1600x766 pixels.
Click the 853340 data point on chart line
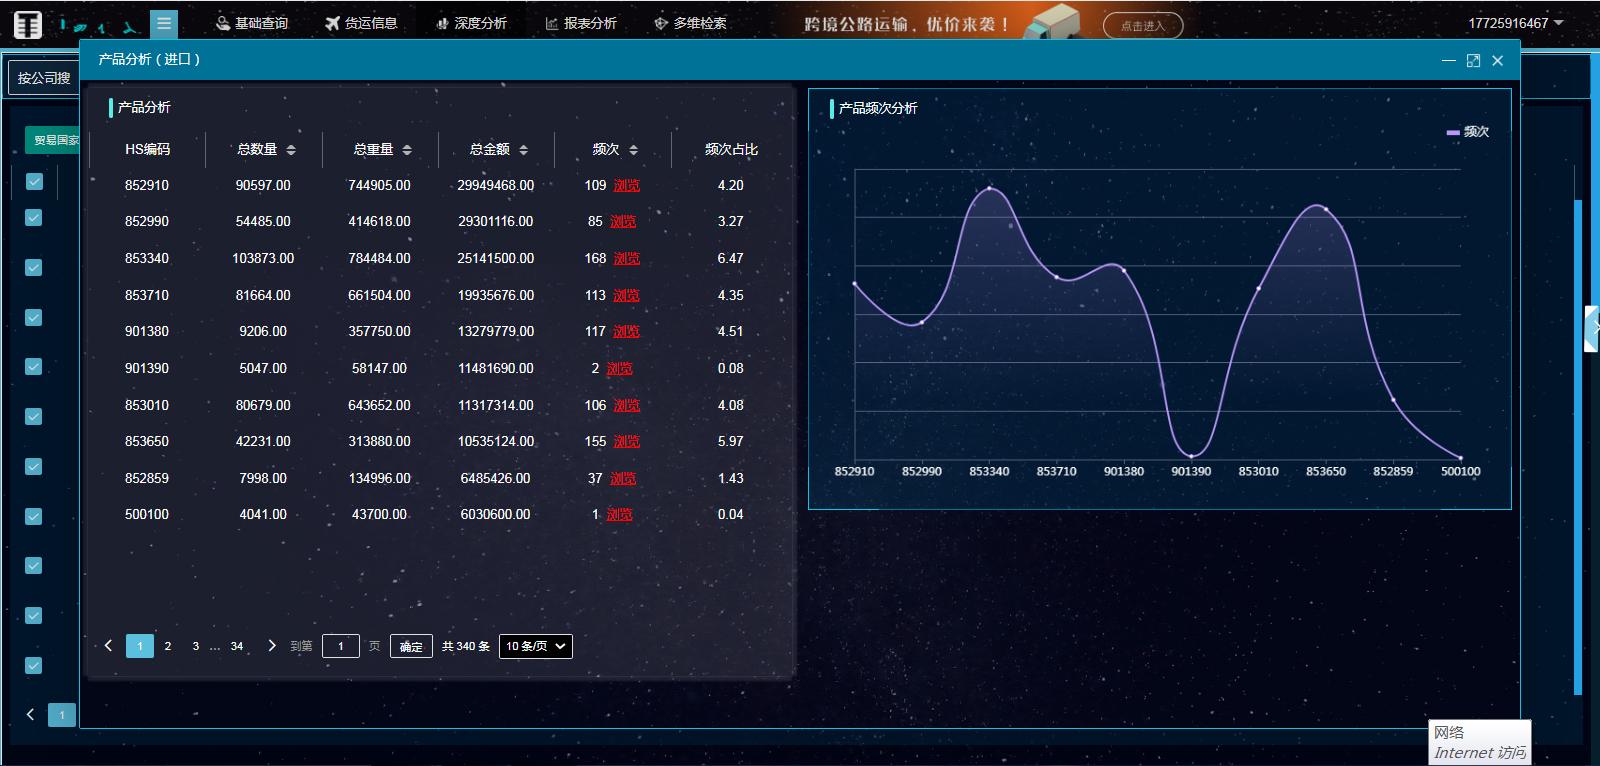989,188
